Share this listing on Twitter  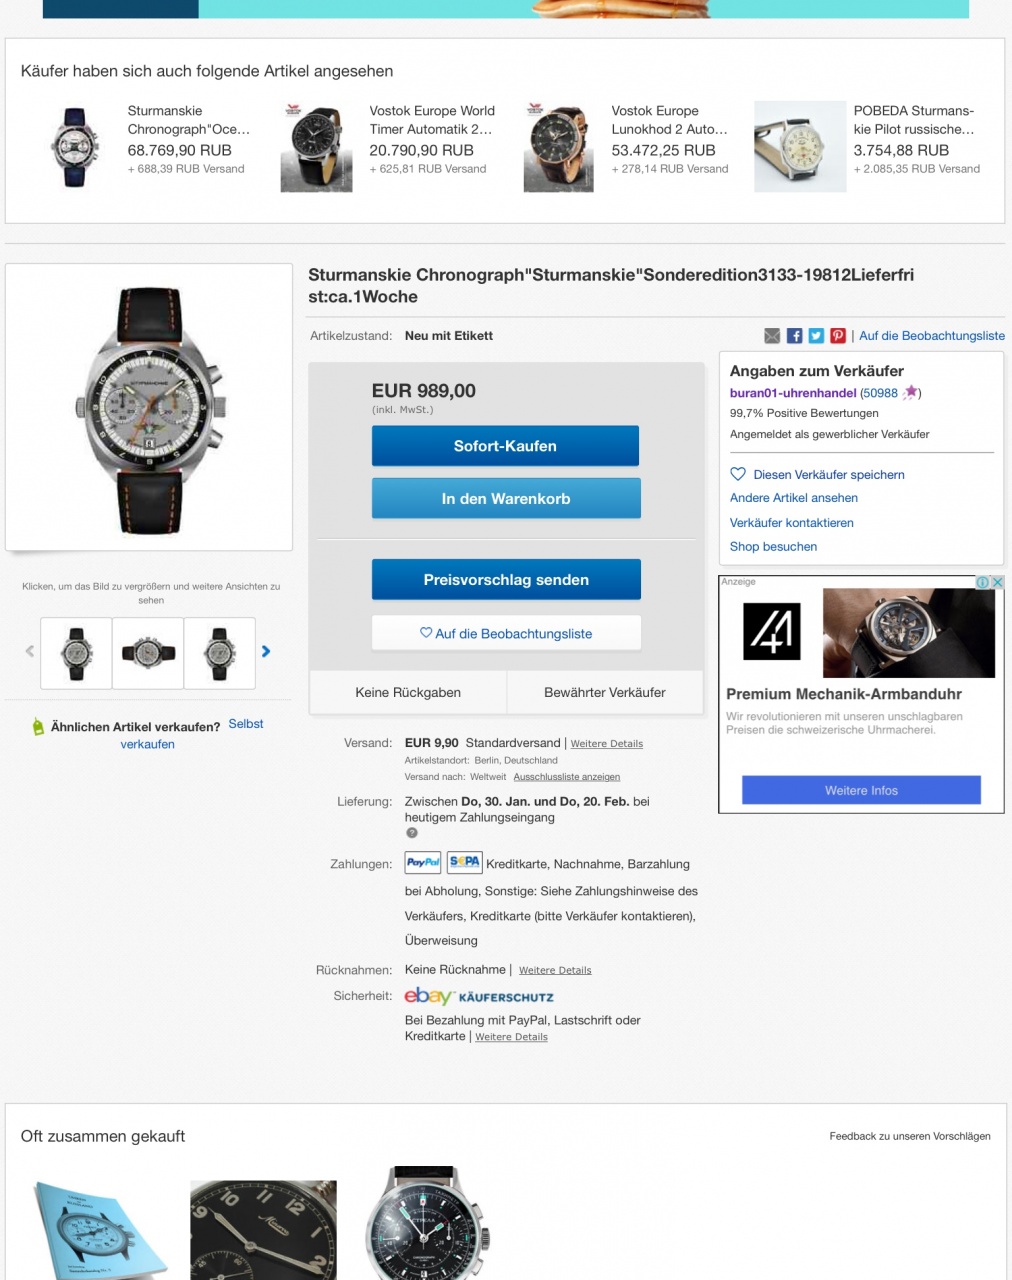(816, 336)
